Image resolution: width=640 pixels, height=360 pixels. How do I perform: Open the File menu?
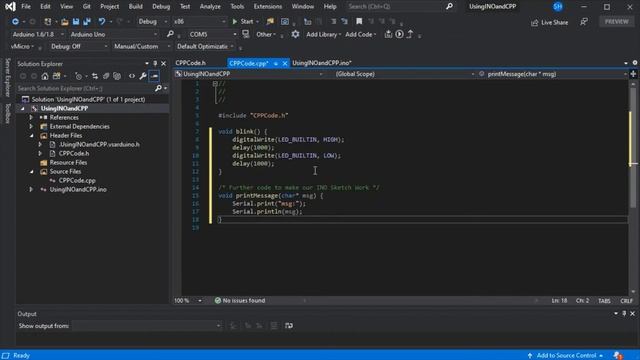click(x=26, y=7)
